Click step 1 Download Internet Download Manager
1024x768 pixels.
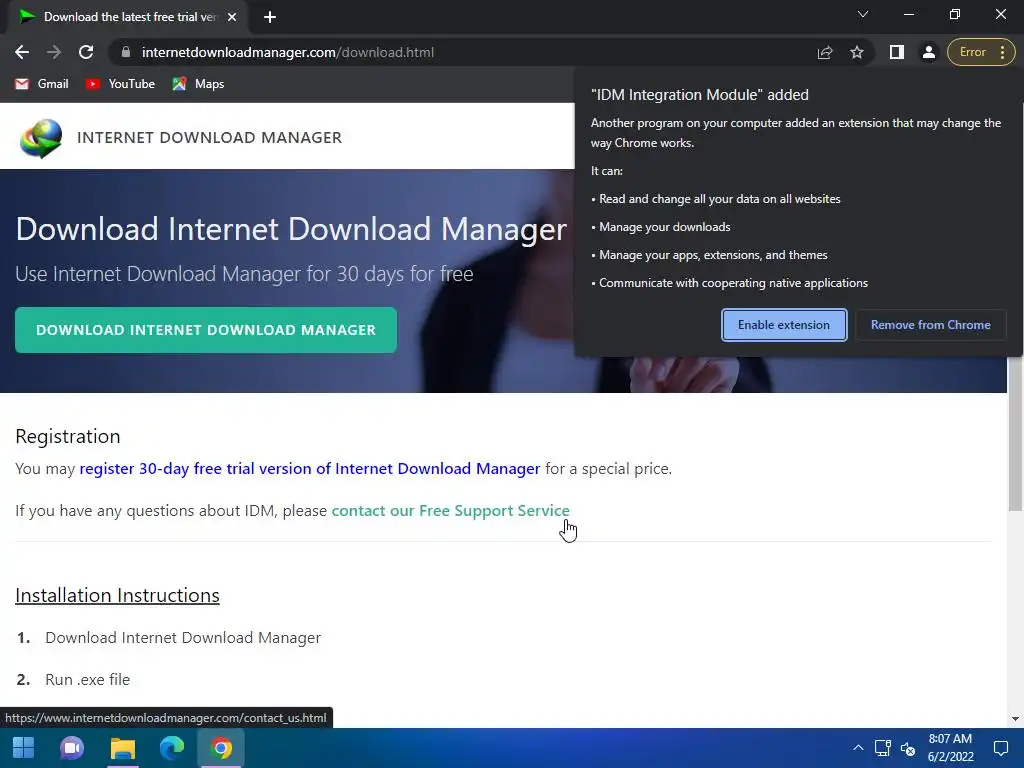183,637
